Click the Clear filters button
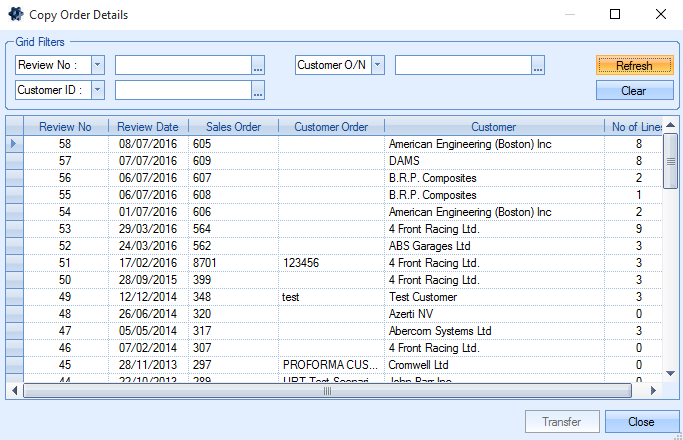683x440 pixels. [x=634, y=91]
